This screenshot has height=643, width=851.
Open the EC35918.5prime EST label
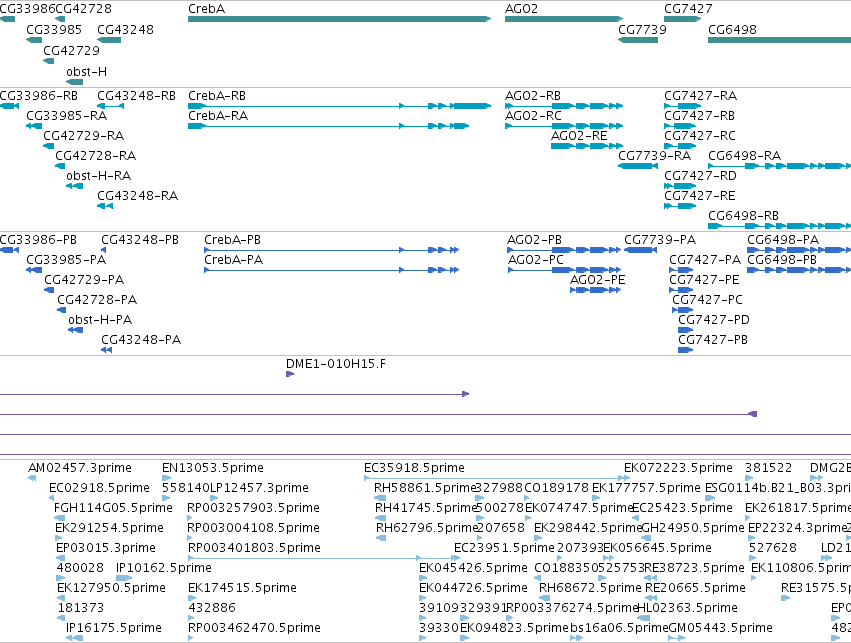click(x=415, y=468)
